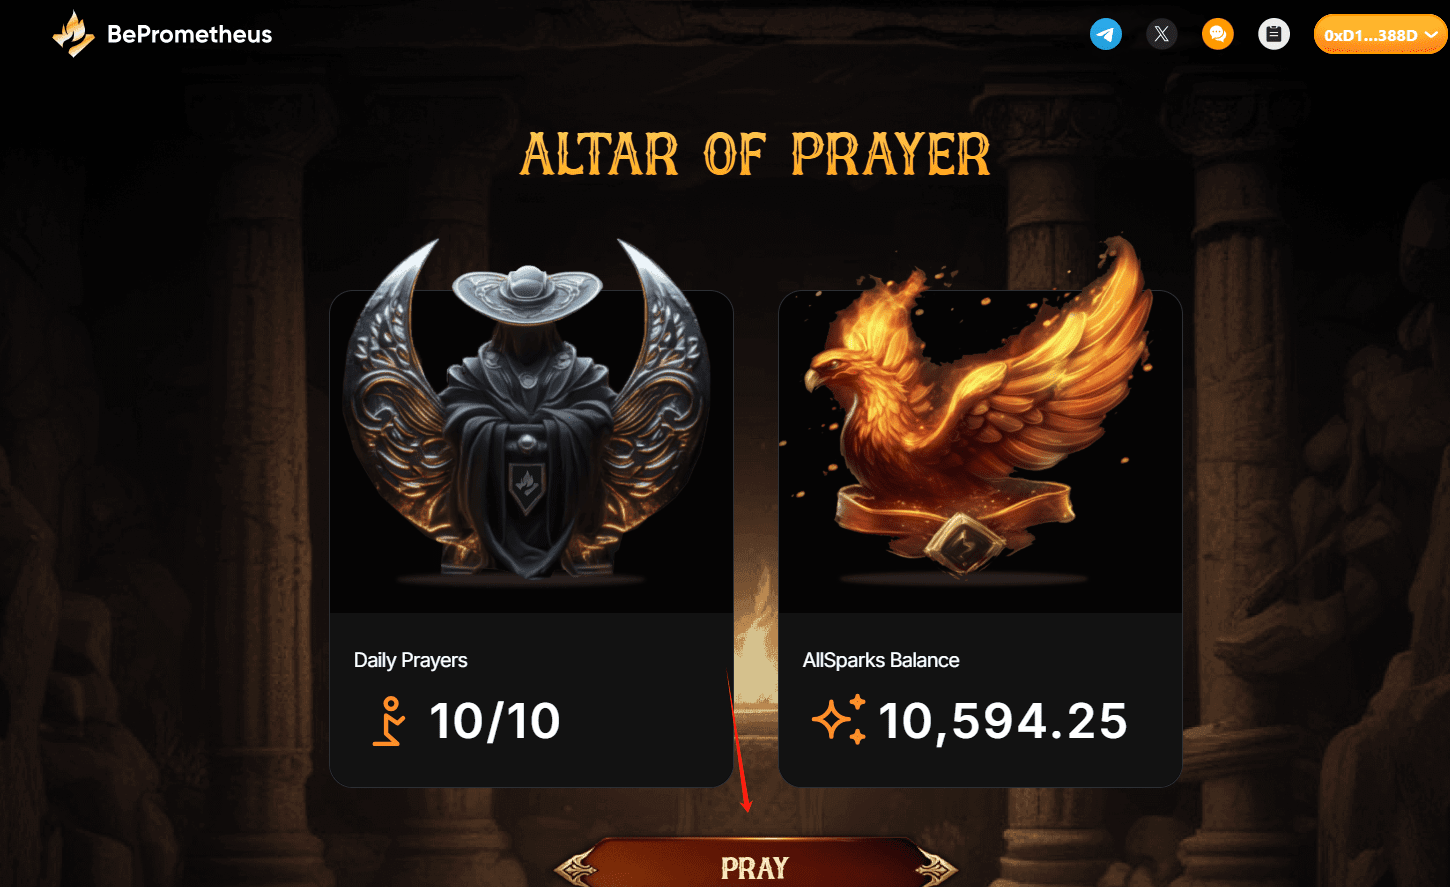This screenshot has height=887, width=1450.
Task: Click the Daily Prayers label
Action: pyautogui.click(x=411, y=660)
